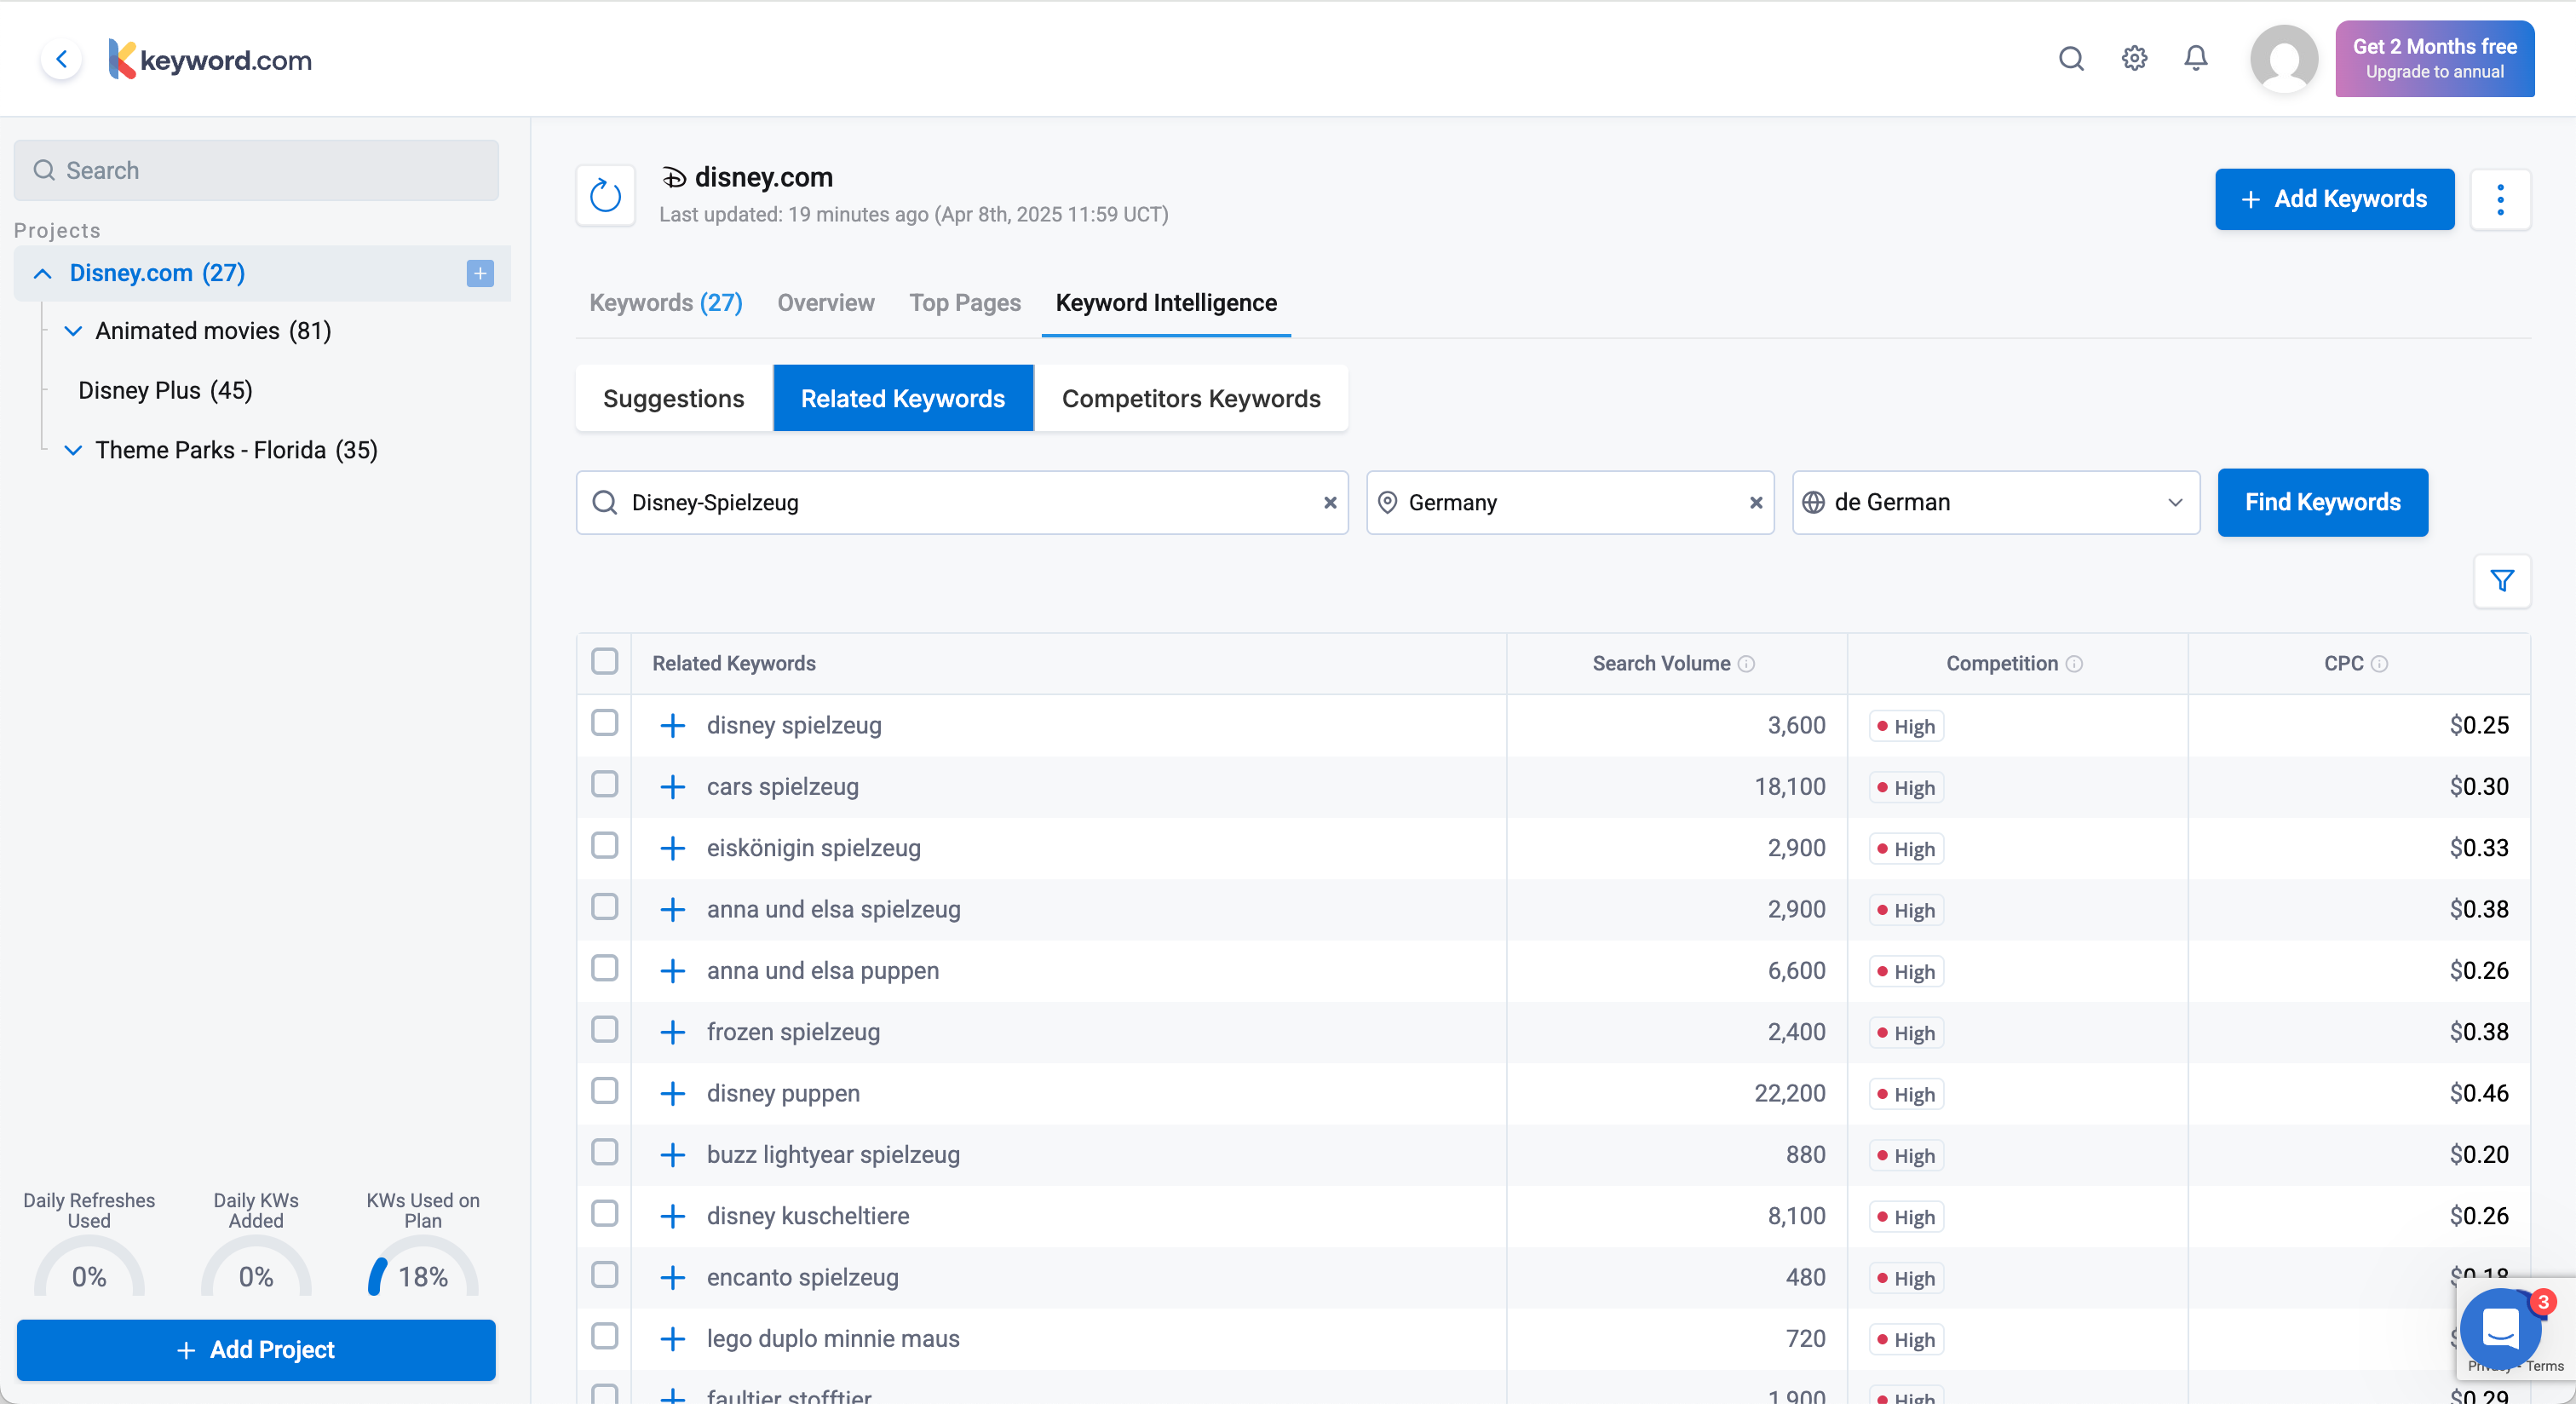Click Add Project button in sidebar

coord(256,1350)
